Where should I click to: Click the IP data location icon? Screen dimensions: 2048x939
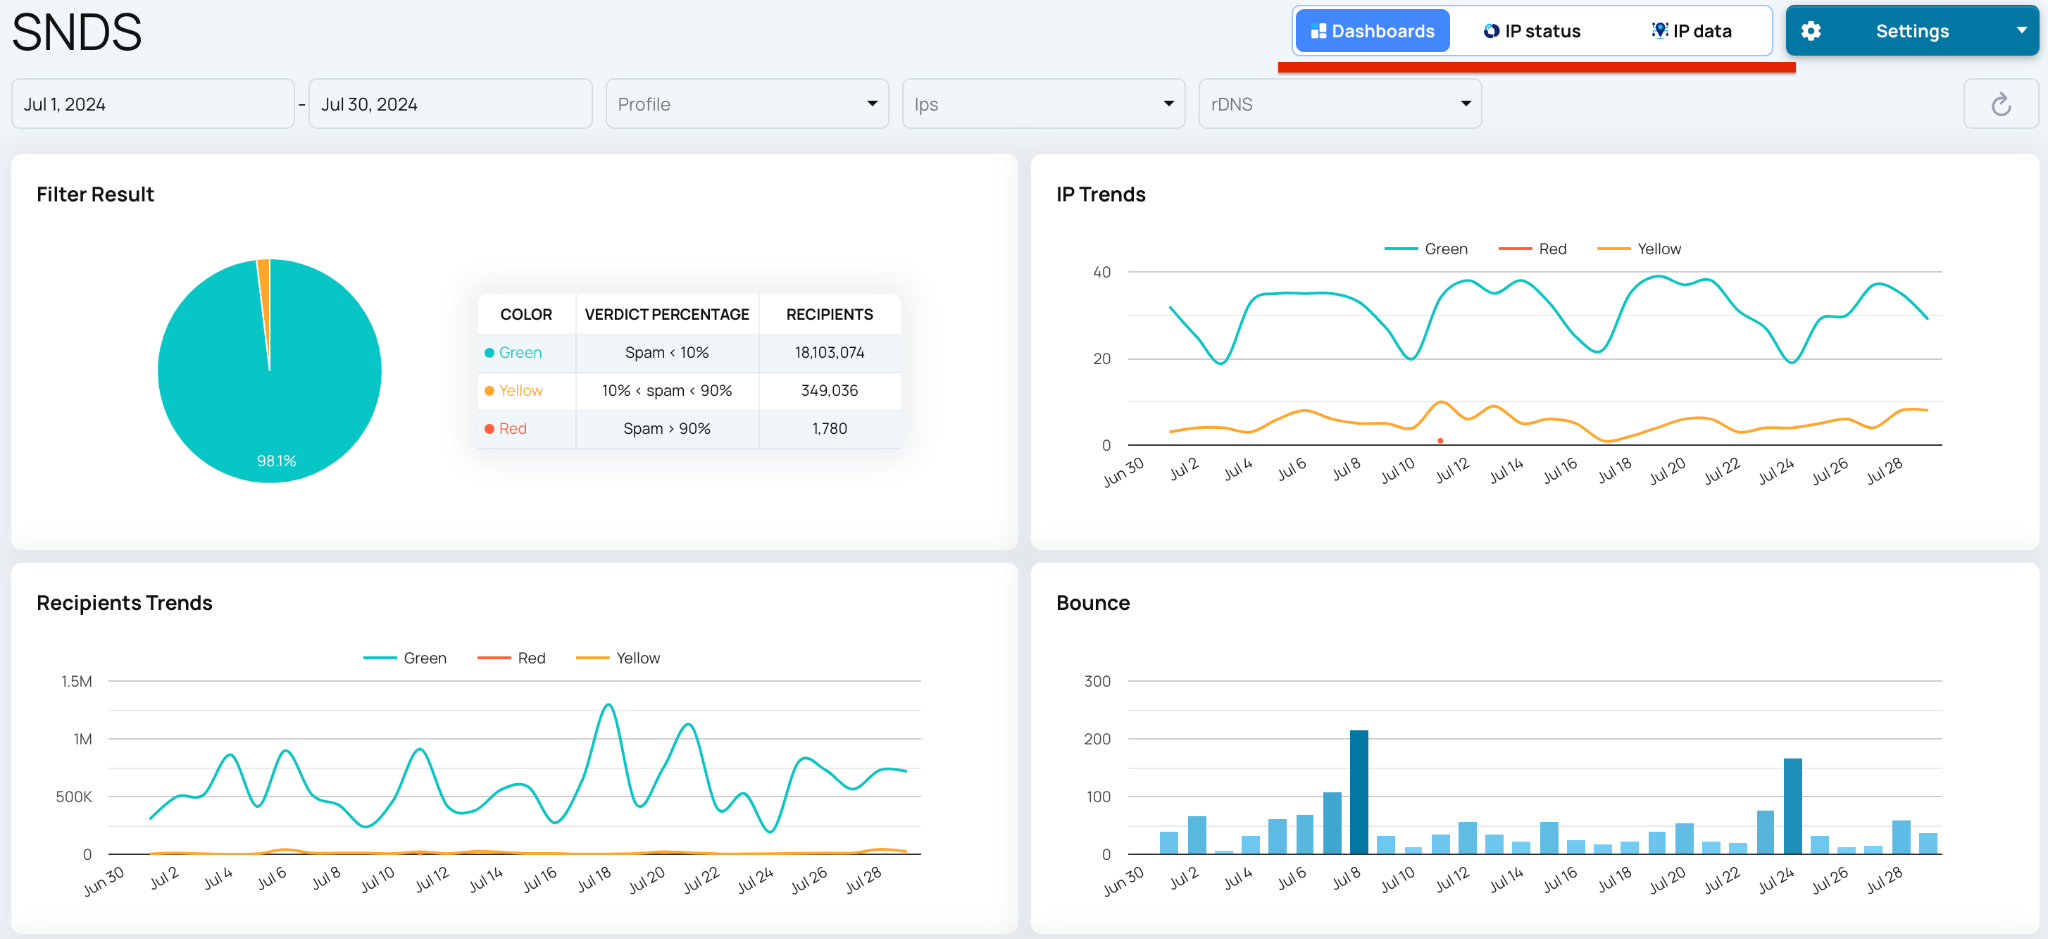click(x=1660, y=30)
